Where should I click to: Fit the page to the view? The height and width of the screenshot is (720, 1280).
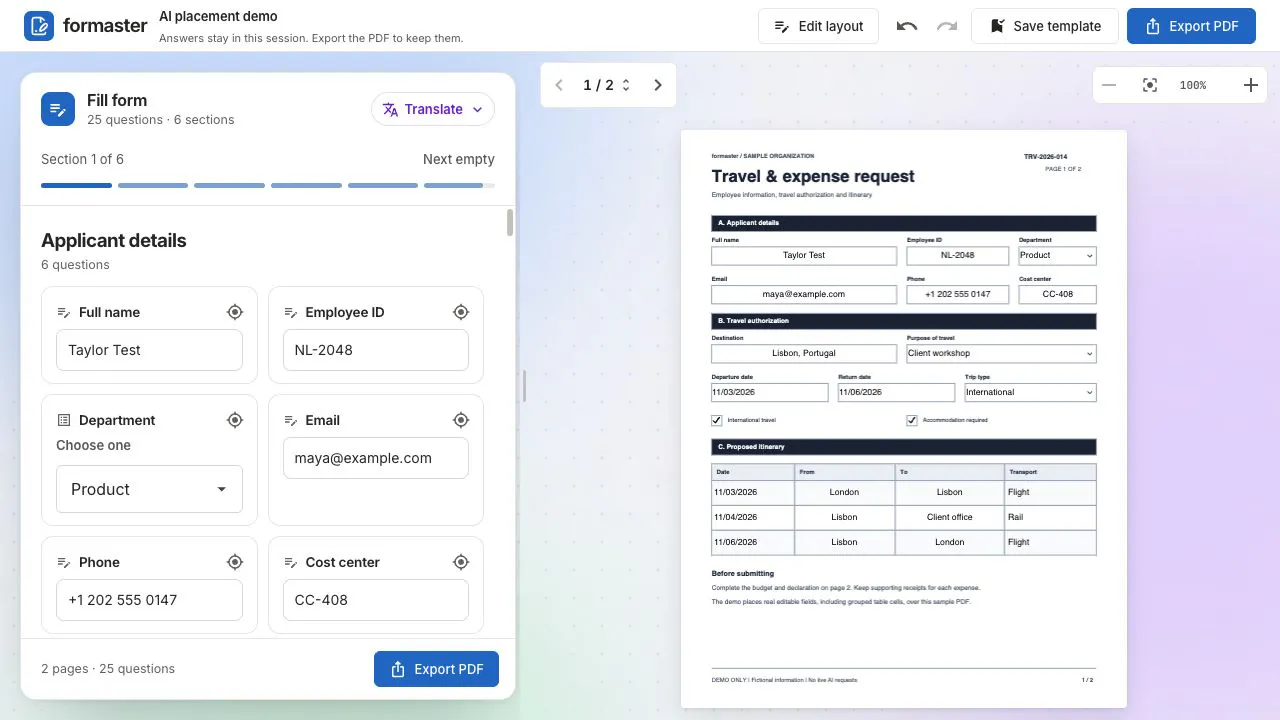click(x=1150, y=85)
